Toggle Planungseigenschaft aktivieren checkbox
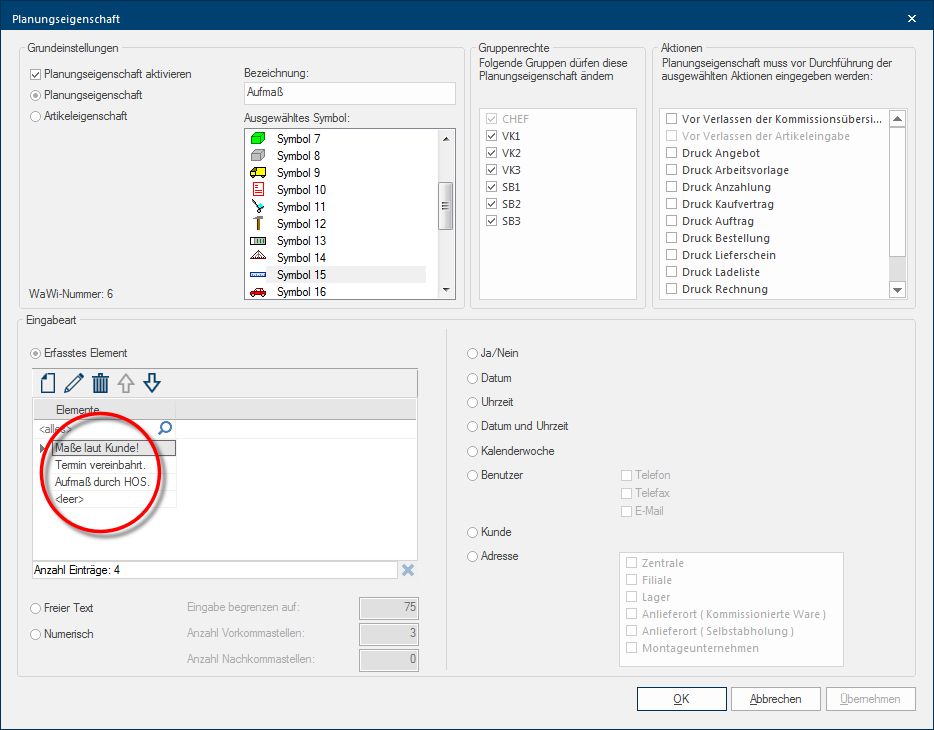This screenshot has height=730, width=934. pos(37,74)
